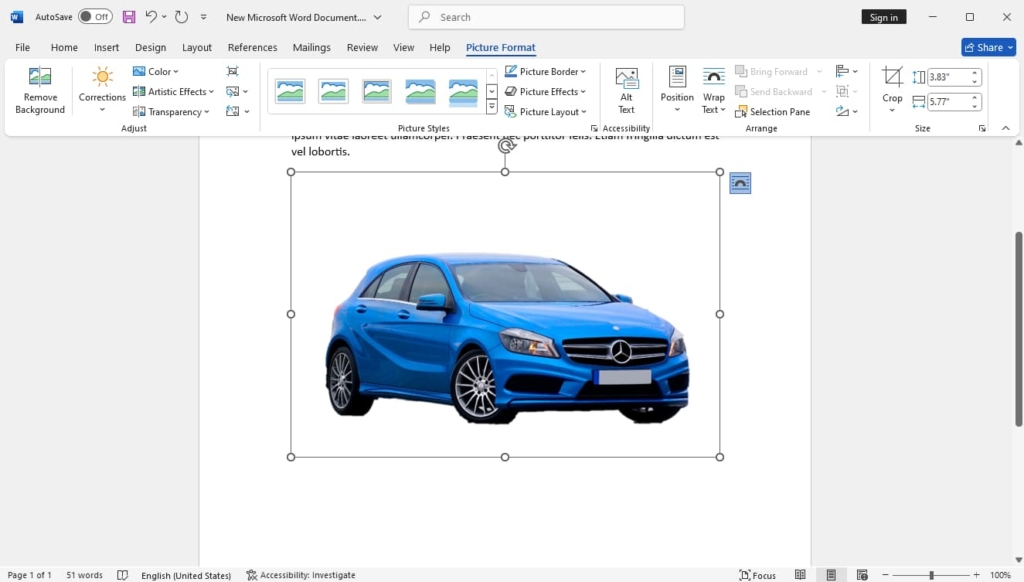Open the Size dialog launcher

(x=982, y=129)
